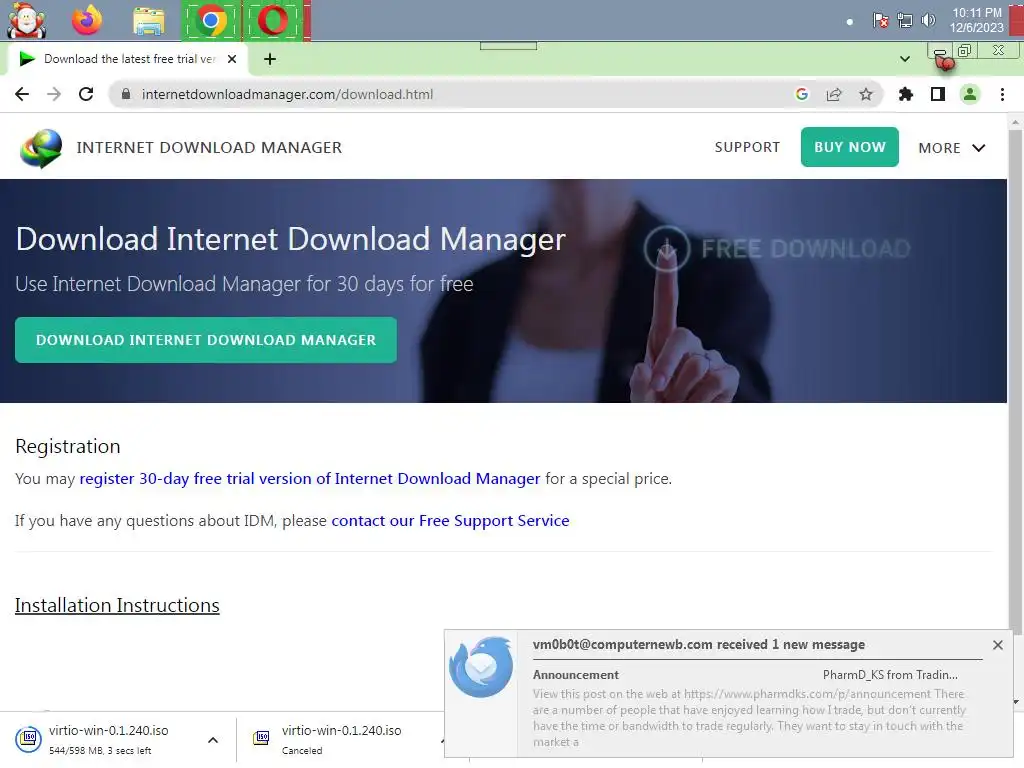This screenshot has height=768, width=1024.
Task: Open the network tray icon
Action: [904, 20]
